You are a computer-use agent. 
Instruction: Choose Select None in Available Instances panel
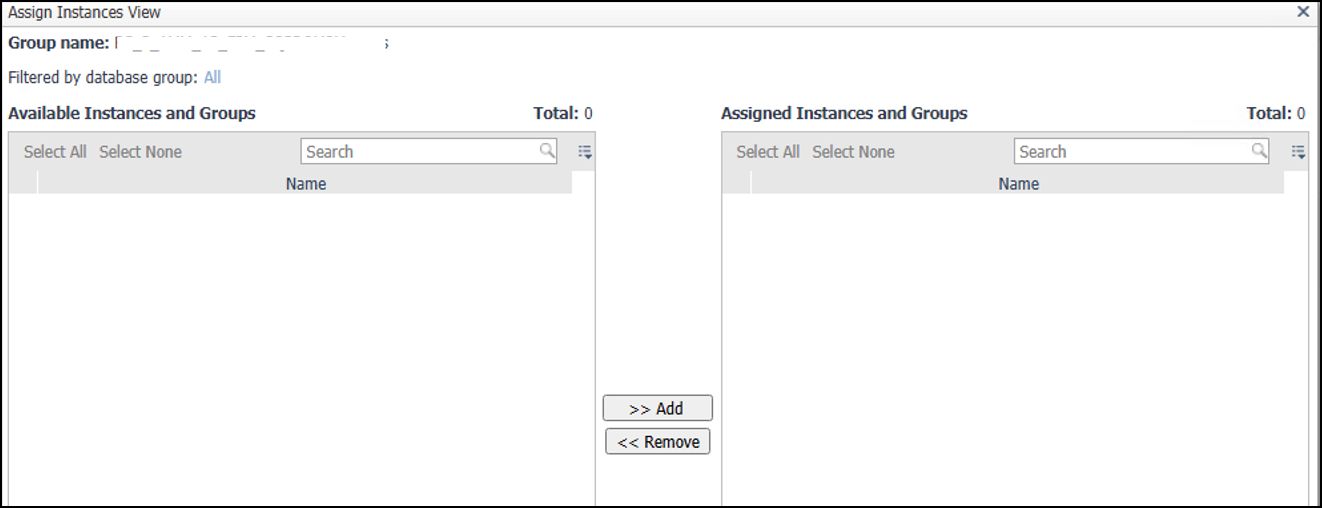point(140,152)
